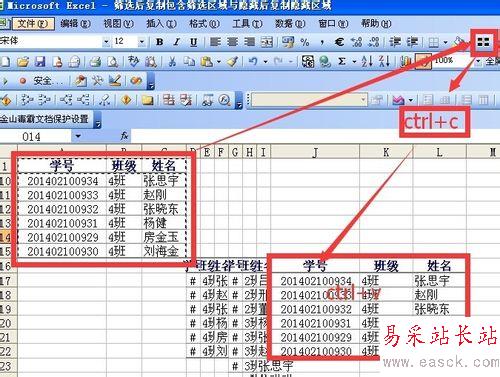Viewport: 500px width, 377px height.
Task: Expand the Name Box dropdown arrow
Action: 78,136
